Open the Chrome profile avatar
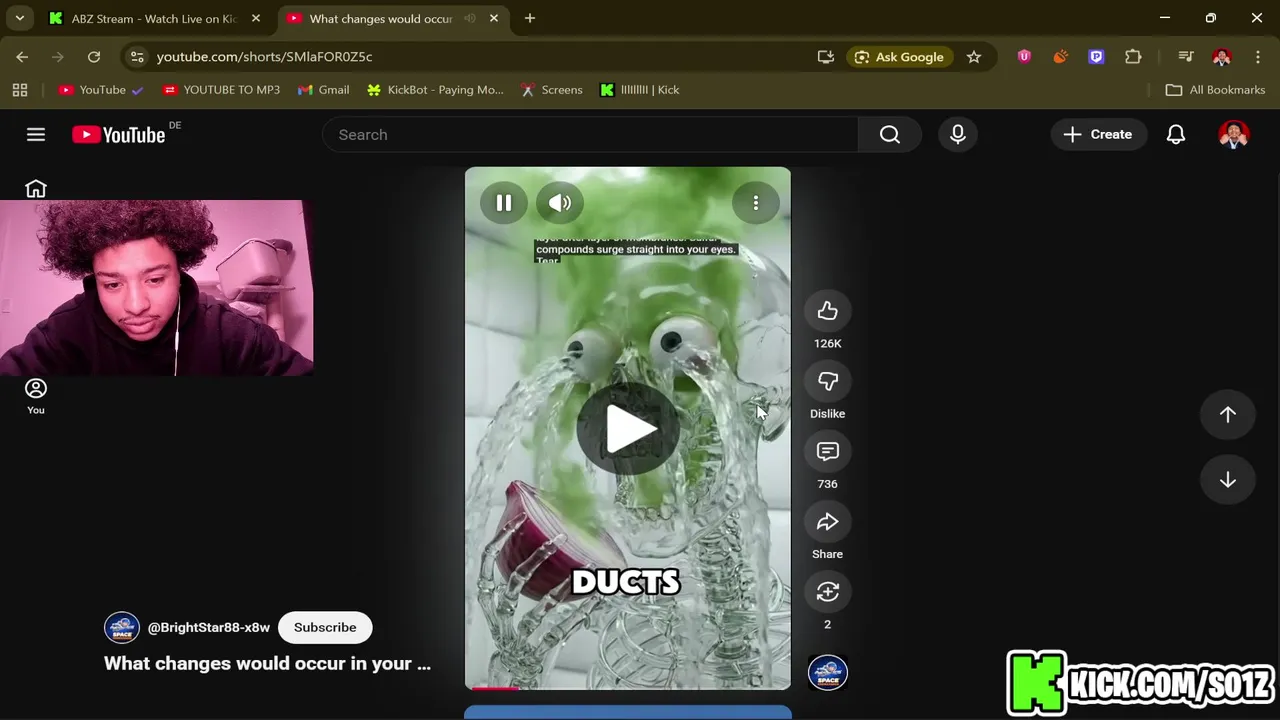 pyautogui.click(x=1221, y=57)
